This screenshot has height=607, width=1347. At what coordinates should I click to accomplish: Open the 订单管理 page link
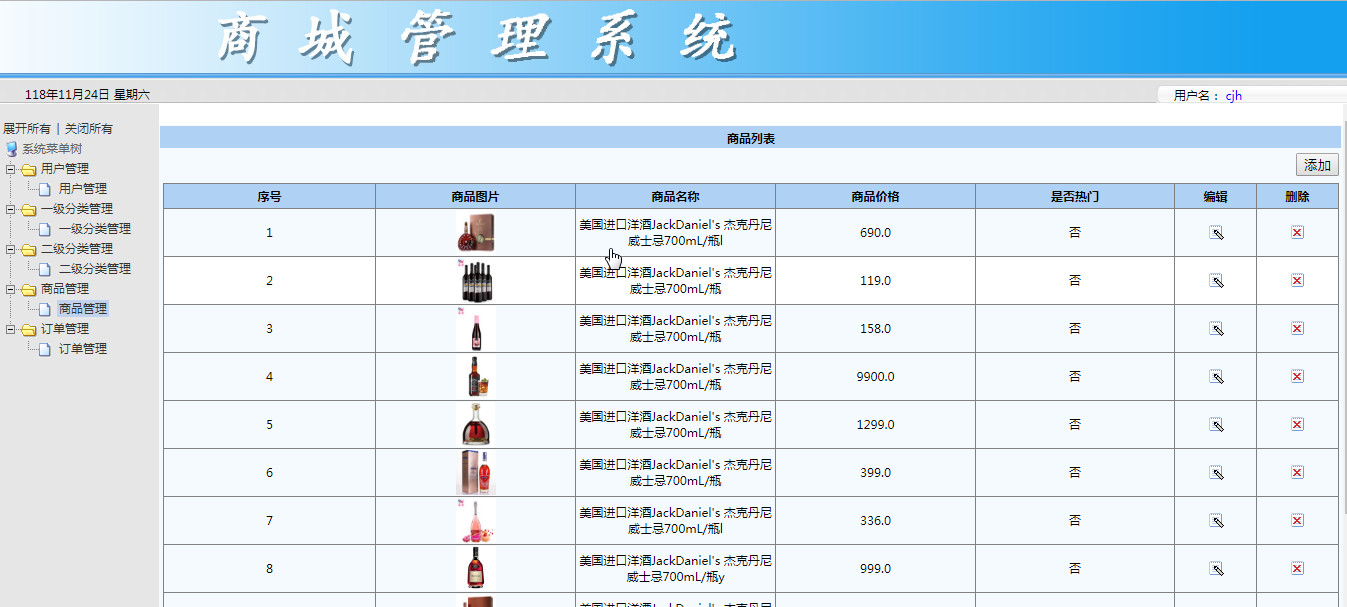83,349
